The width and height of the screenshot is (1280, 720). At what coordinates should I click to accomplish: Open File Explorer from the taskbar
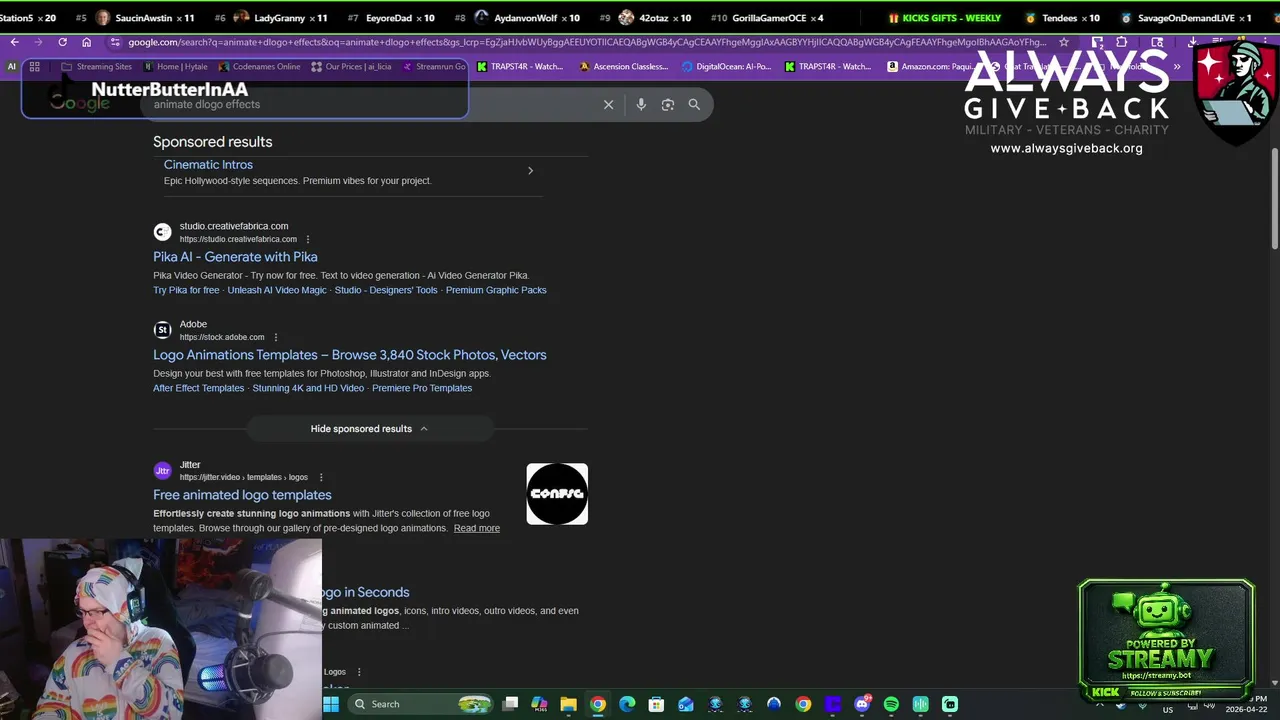pos(568,704)
